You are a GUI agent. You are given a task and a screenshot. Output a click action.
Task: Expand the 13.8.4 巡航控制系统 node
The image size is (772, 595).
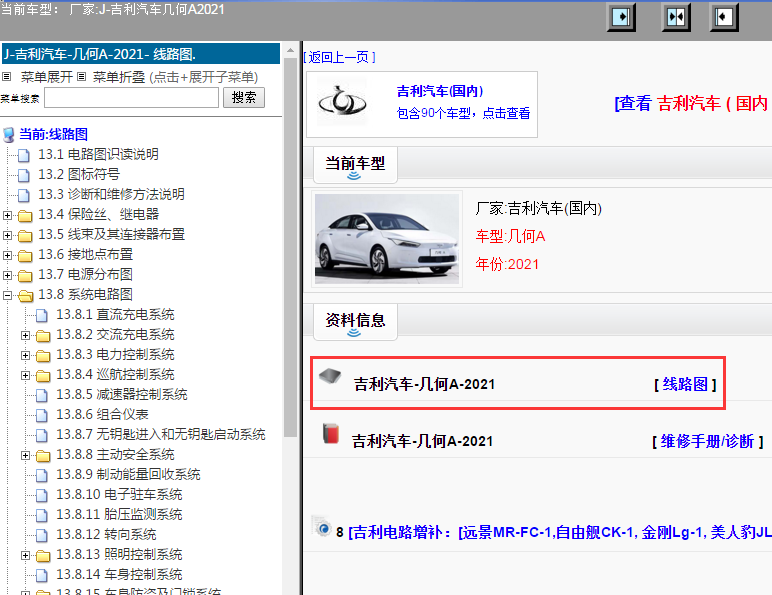26,375
